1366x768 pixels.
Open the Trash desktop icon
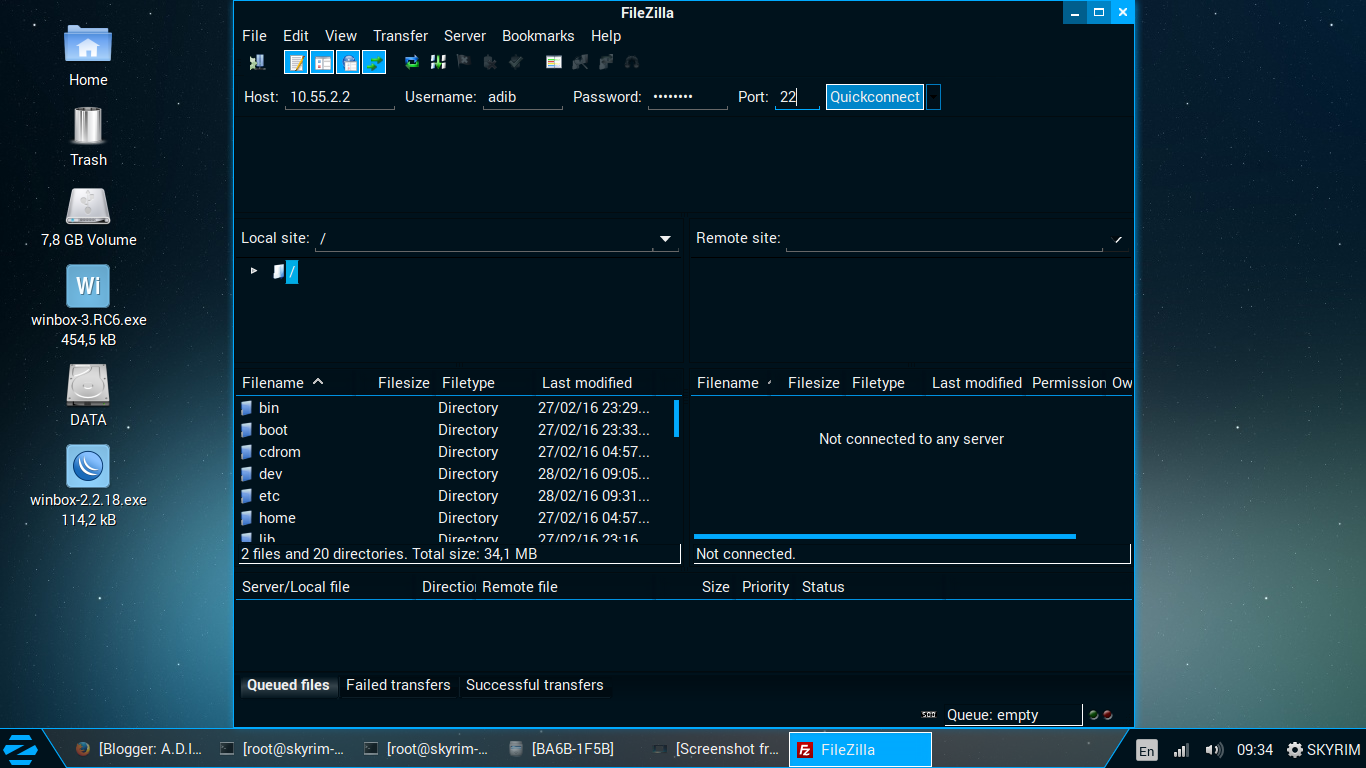tap(88, 126)
